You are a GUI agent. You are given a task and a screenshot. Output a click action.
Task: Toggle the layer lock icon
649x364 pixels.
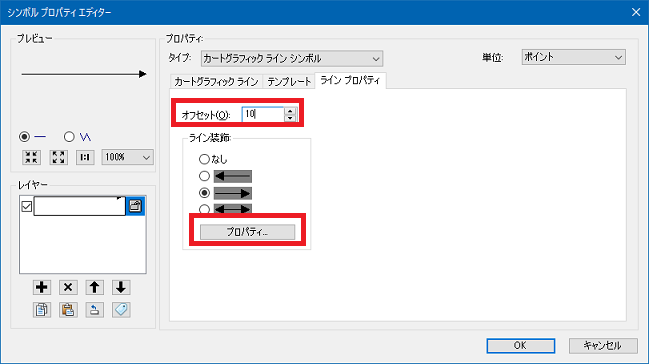click(135, 206)
